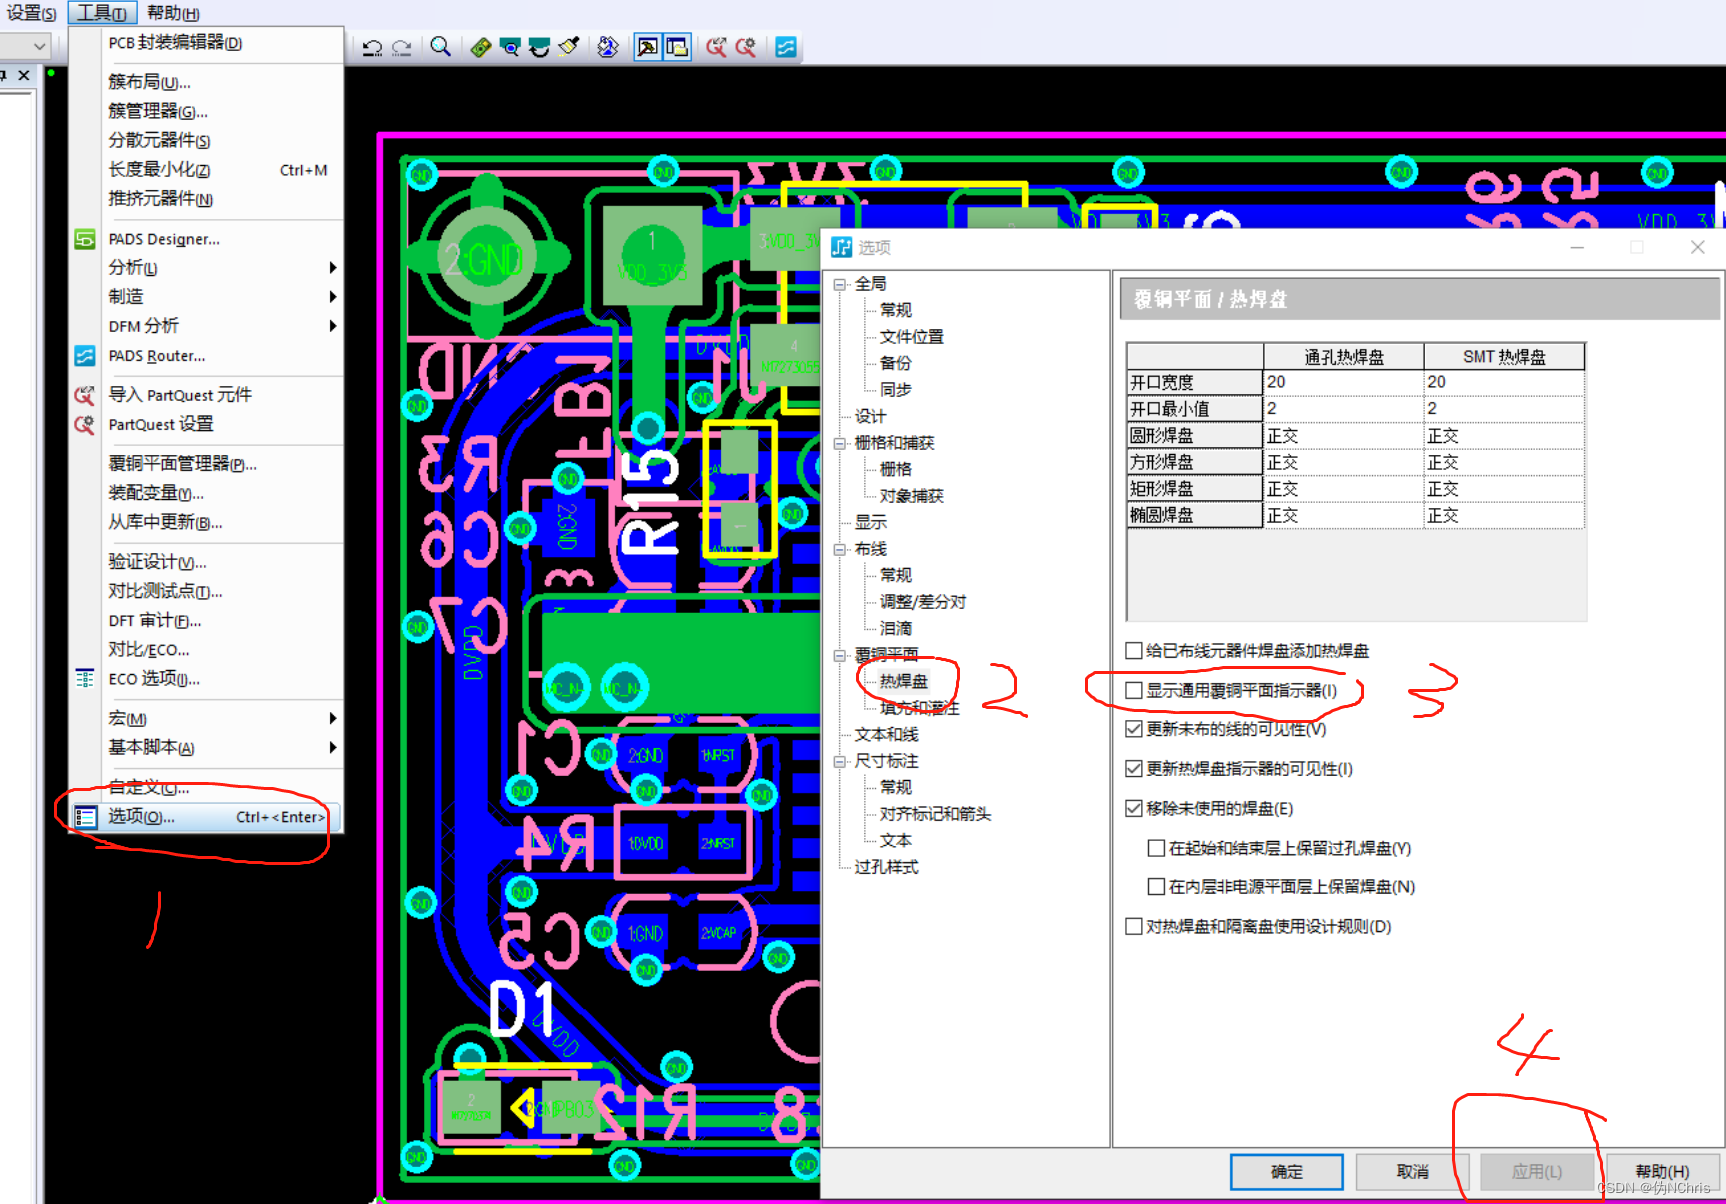
Task: Open the DFM 分析 submenu
Action: tap(206, 326)
